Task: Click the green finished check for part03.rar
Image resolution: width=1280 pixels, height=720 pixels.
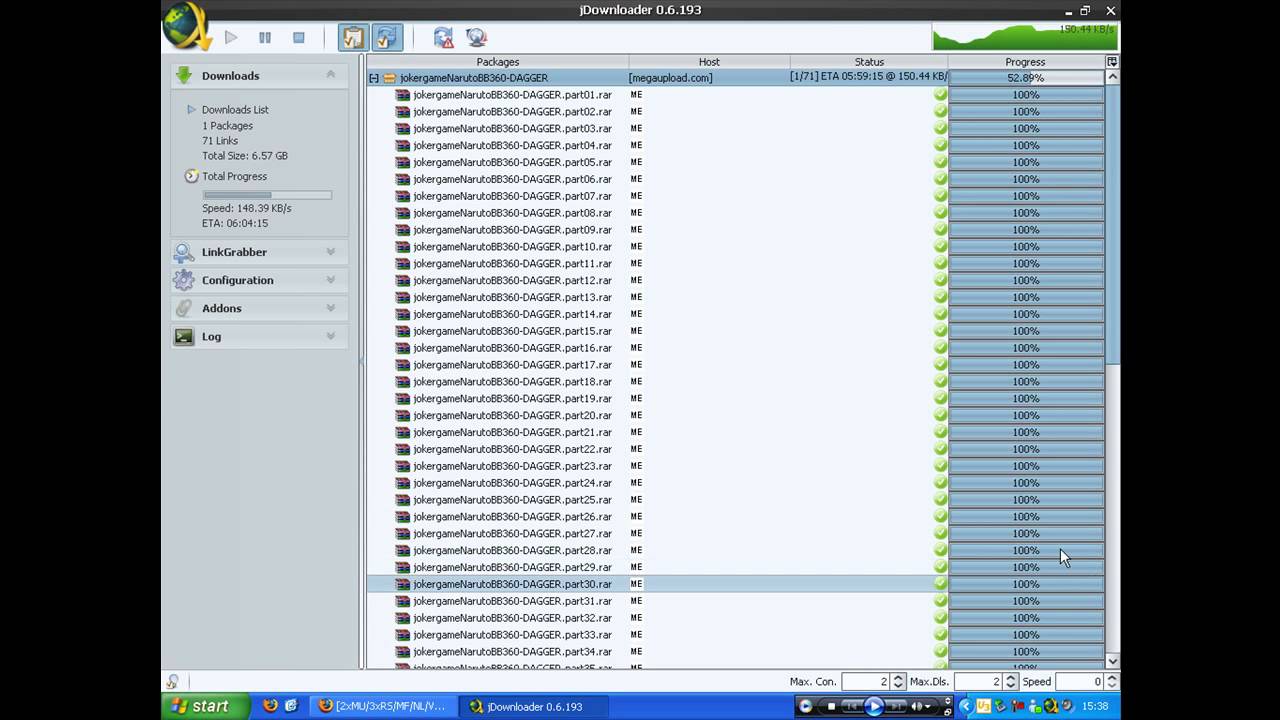Action: point(940,129)
